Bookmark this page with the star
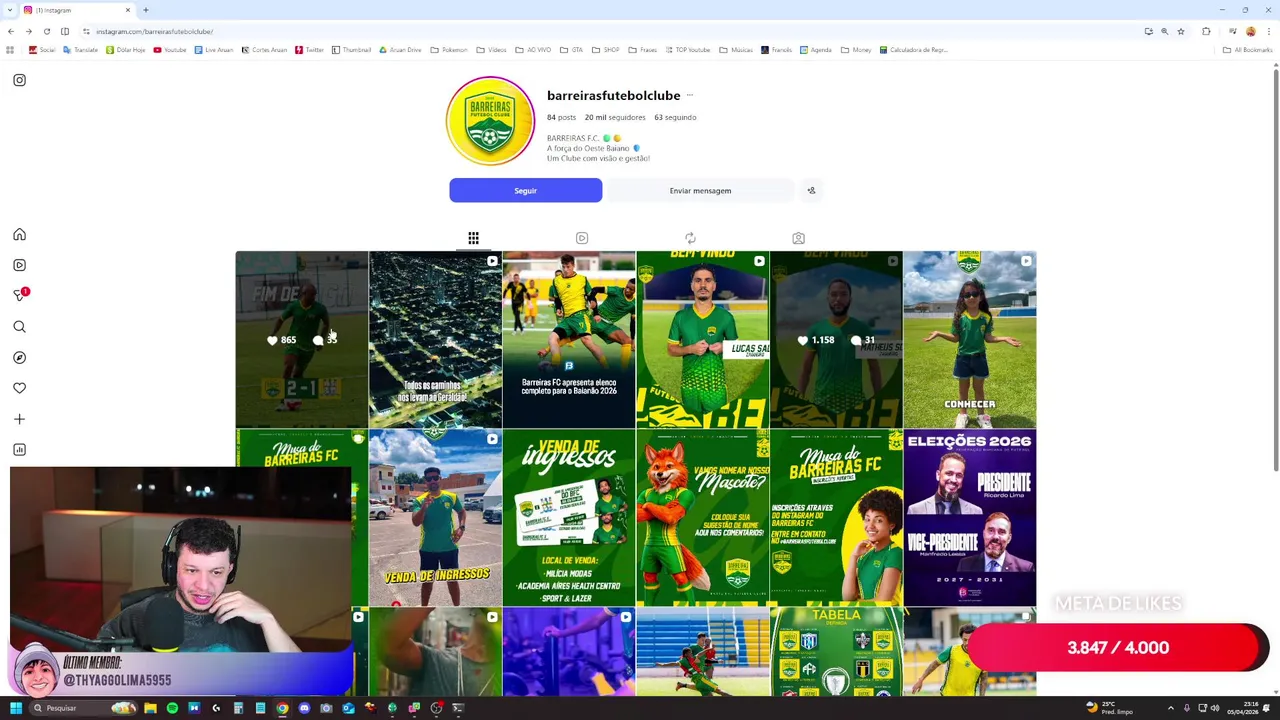 point(1181,31)
